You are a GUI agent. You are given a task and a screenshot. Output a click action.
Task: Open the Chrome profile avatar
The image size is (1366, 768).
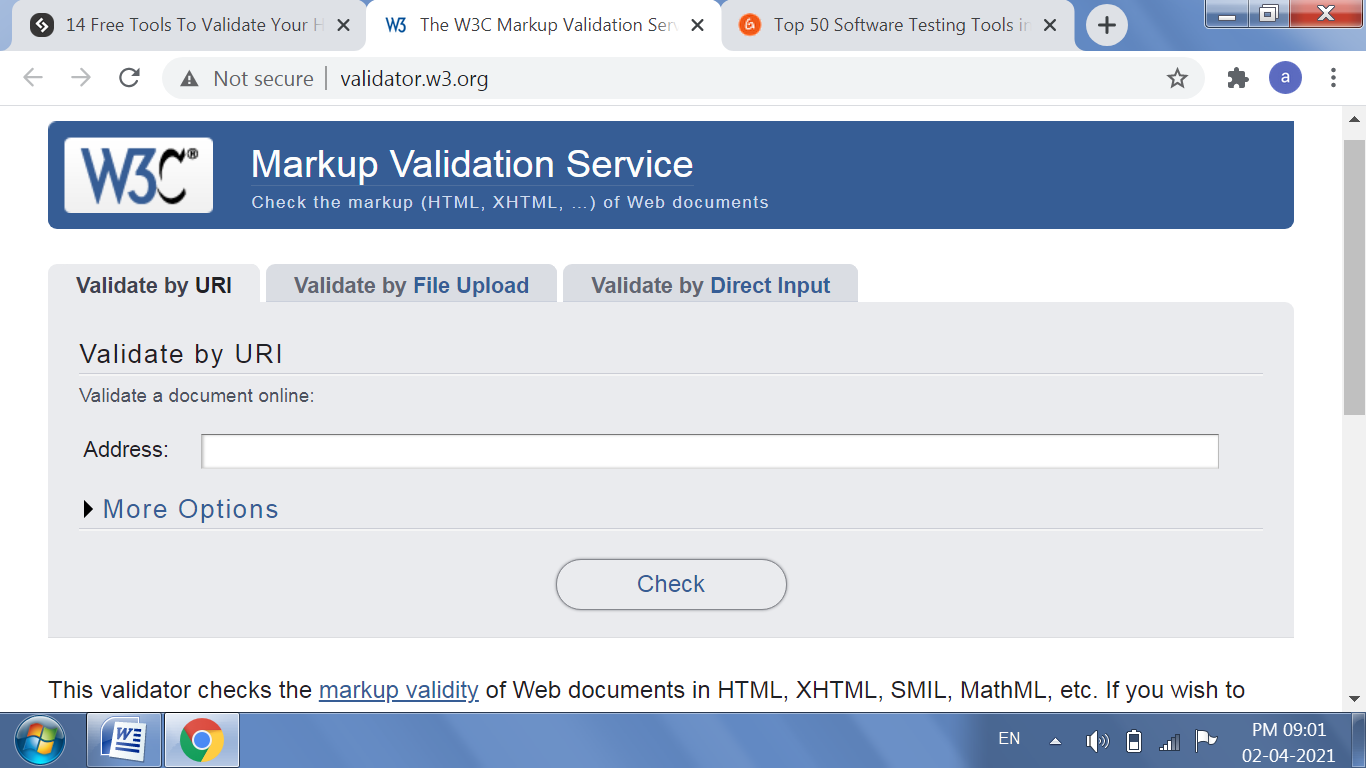point(1285,78)
